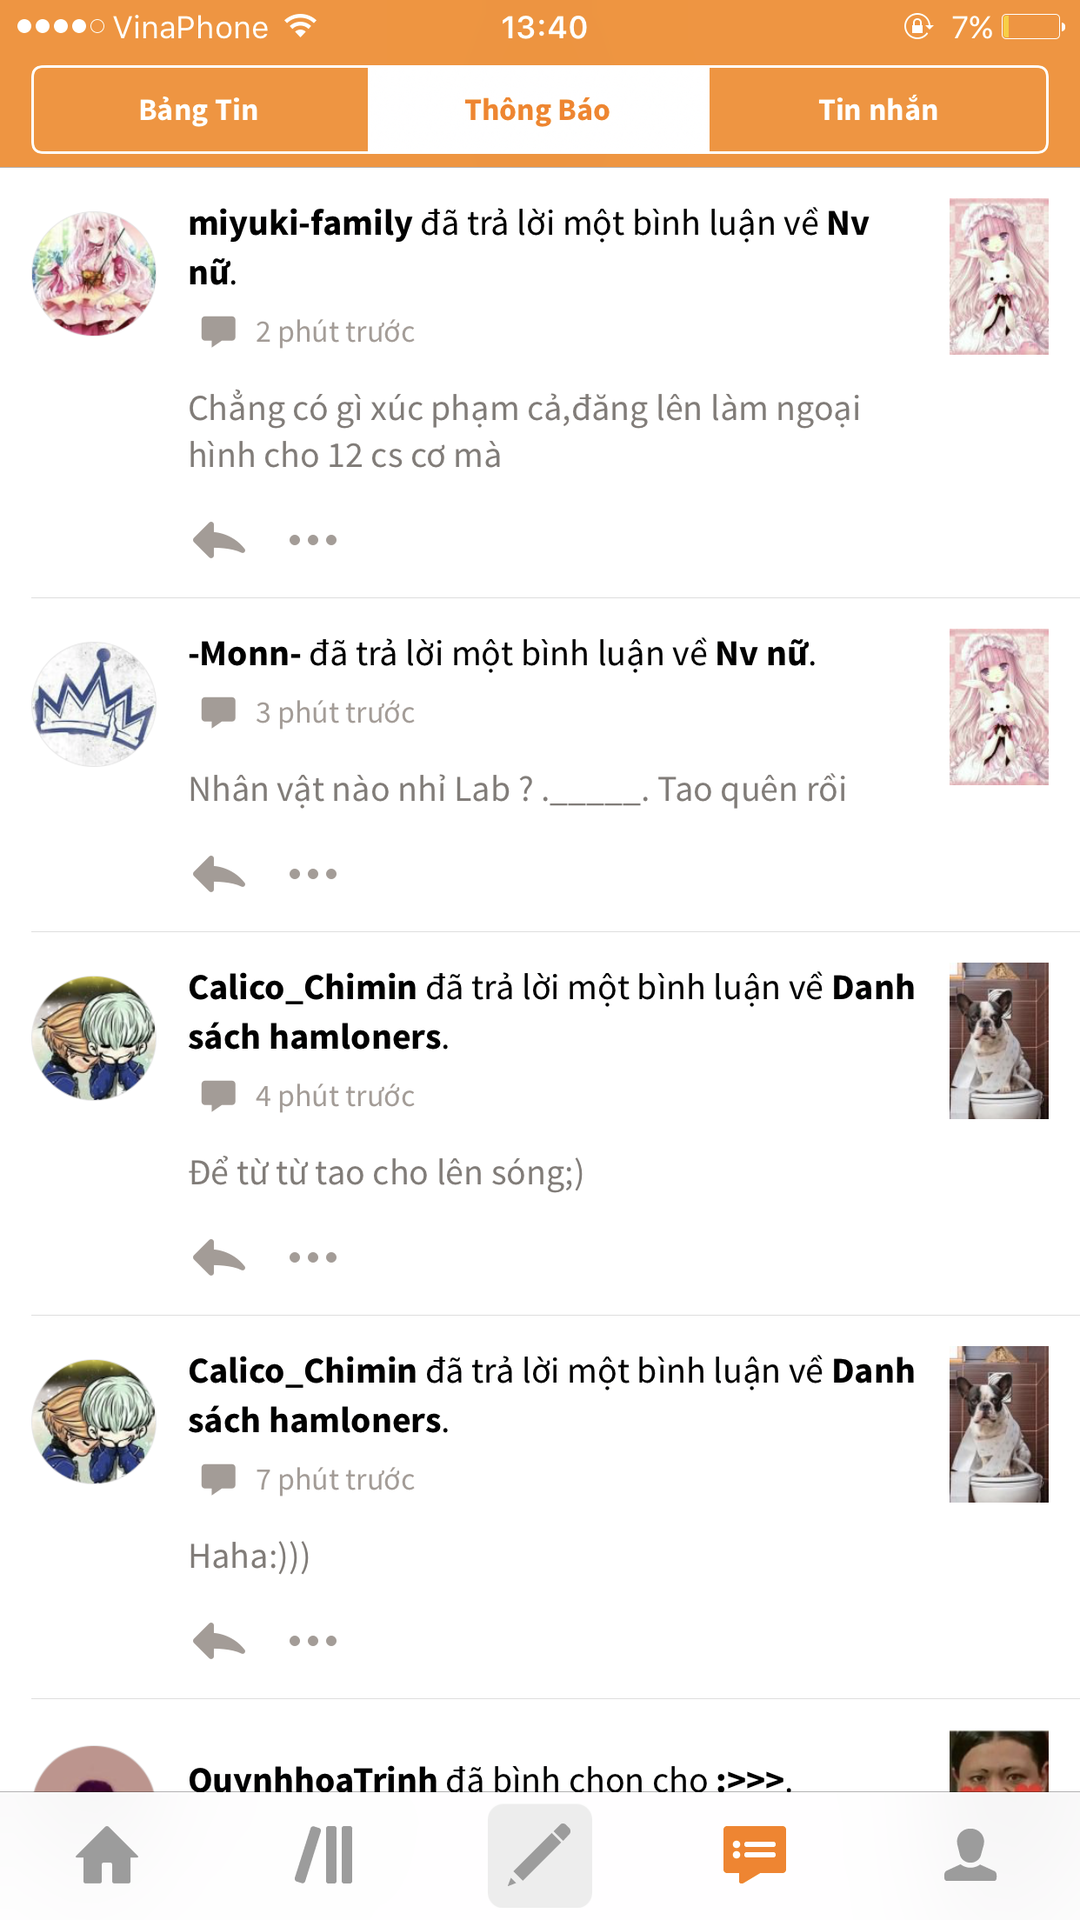Open more options under miyuki-family's comment
1080x1920 pixels.
click(313, 540)
